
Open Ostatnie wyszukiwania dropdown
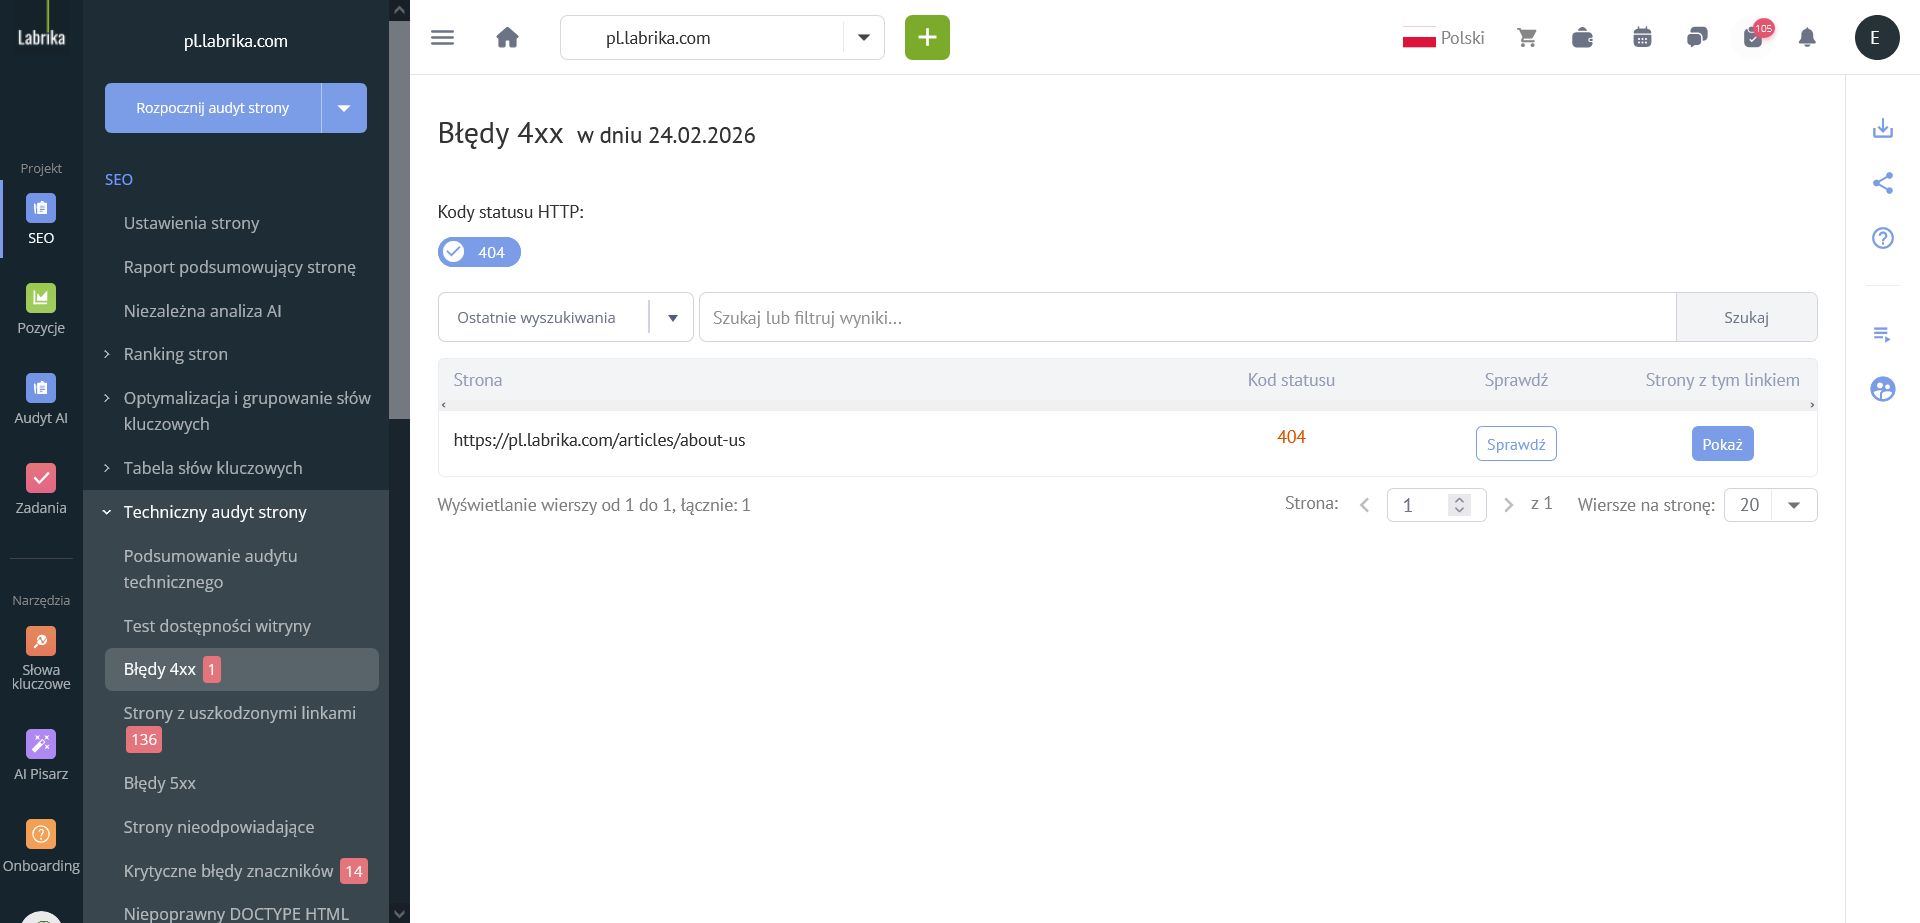coord(565,317)
